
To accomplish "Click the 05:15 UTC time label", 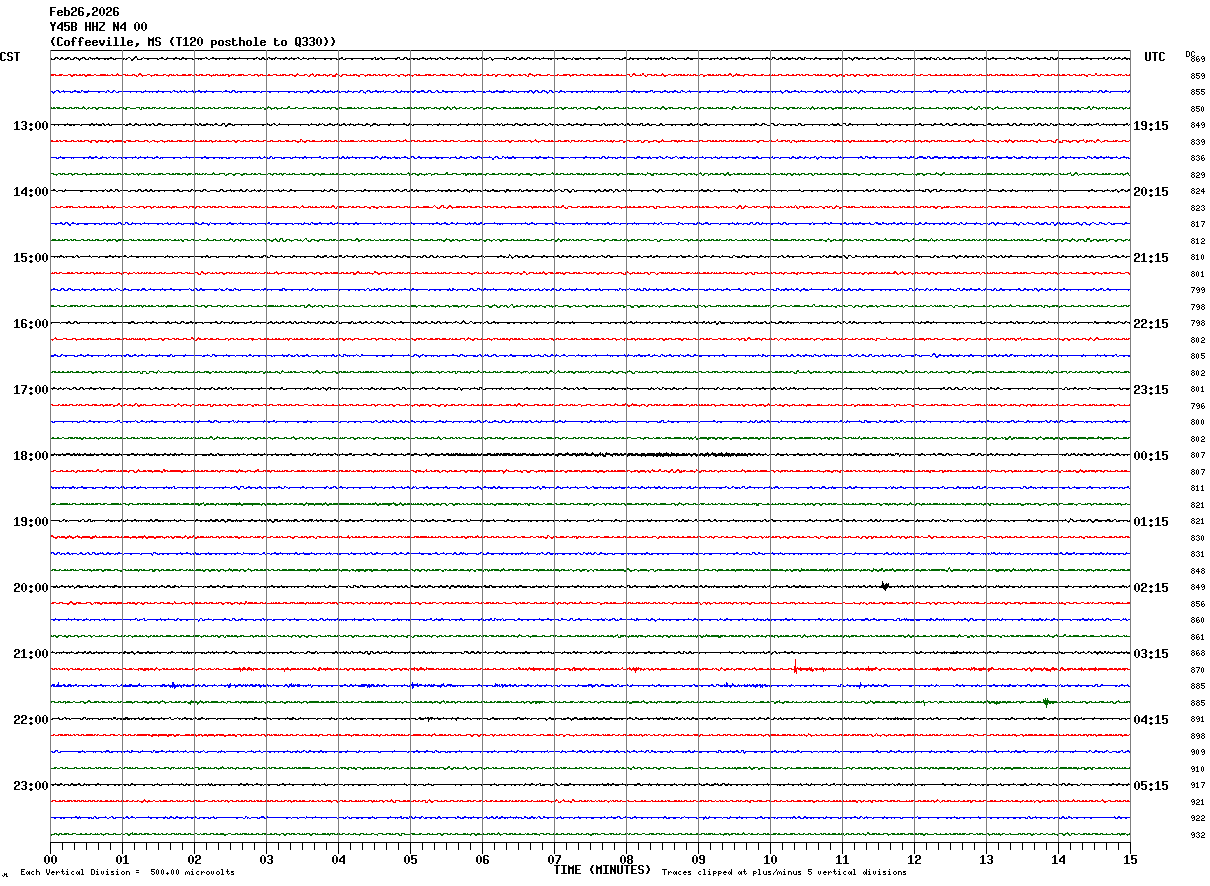I will pyautogui.click(x=1151, y=786).
